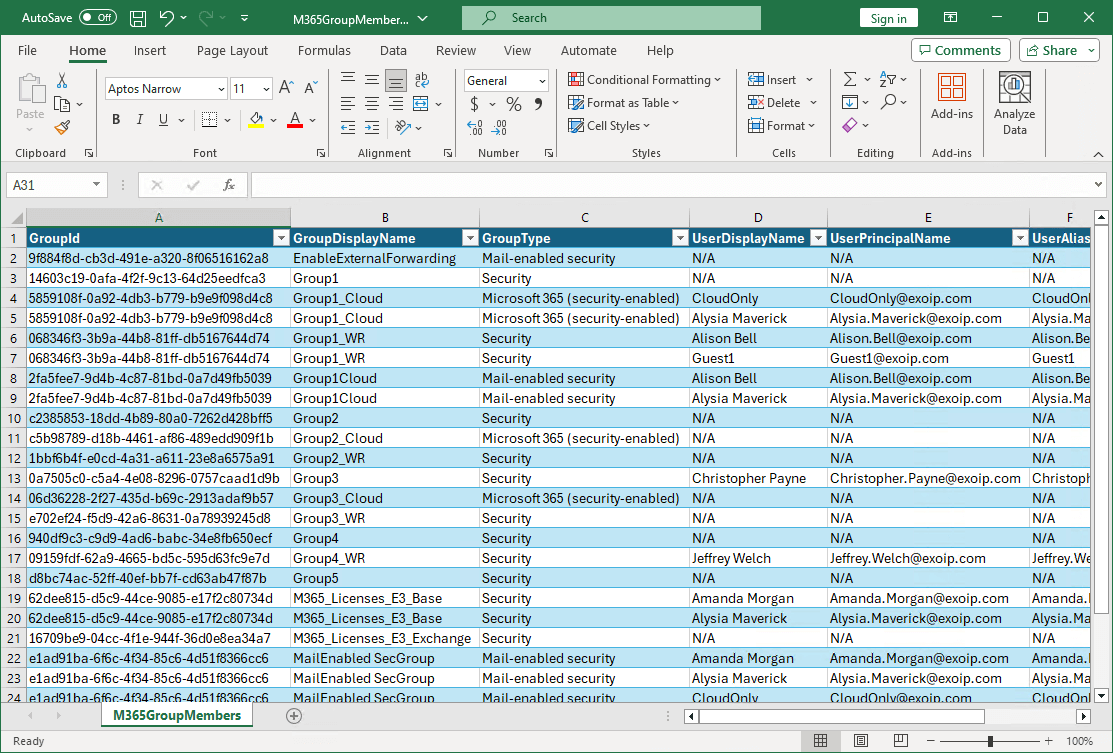Open the Comments pane

[x=960, y=50]
